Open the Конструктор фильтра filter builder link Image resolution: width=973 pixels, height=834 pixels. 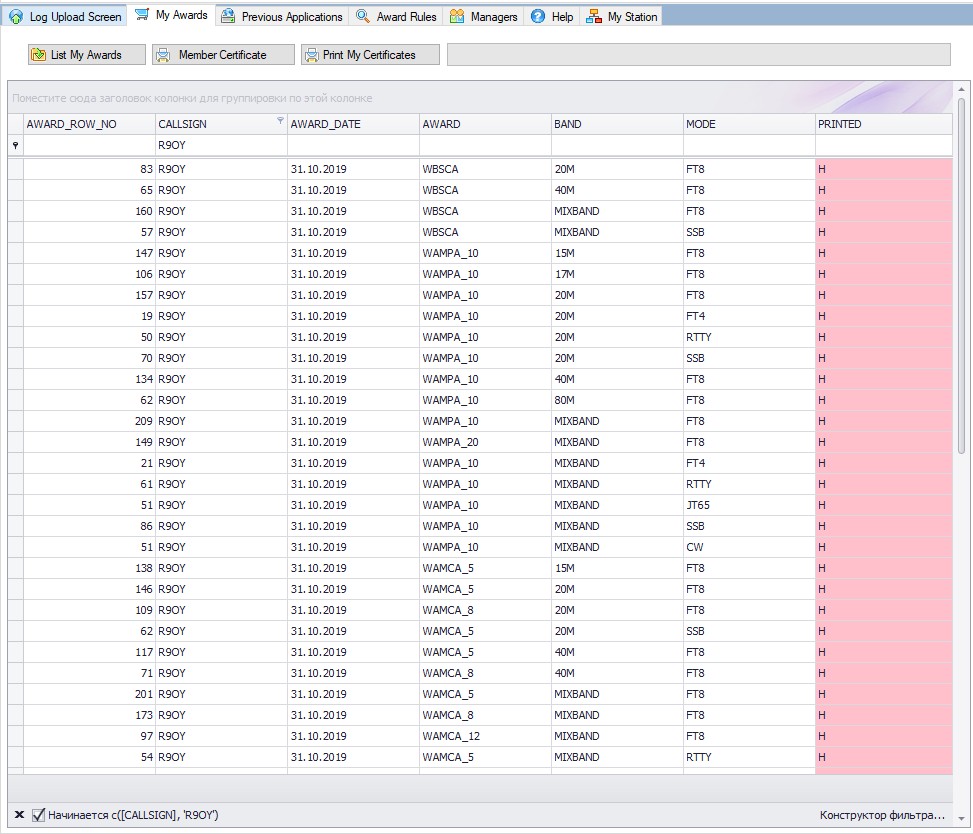coord(882,815)
